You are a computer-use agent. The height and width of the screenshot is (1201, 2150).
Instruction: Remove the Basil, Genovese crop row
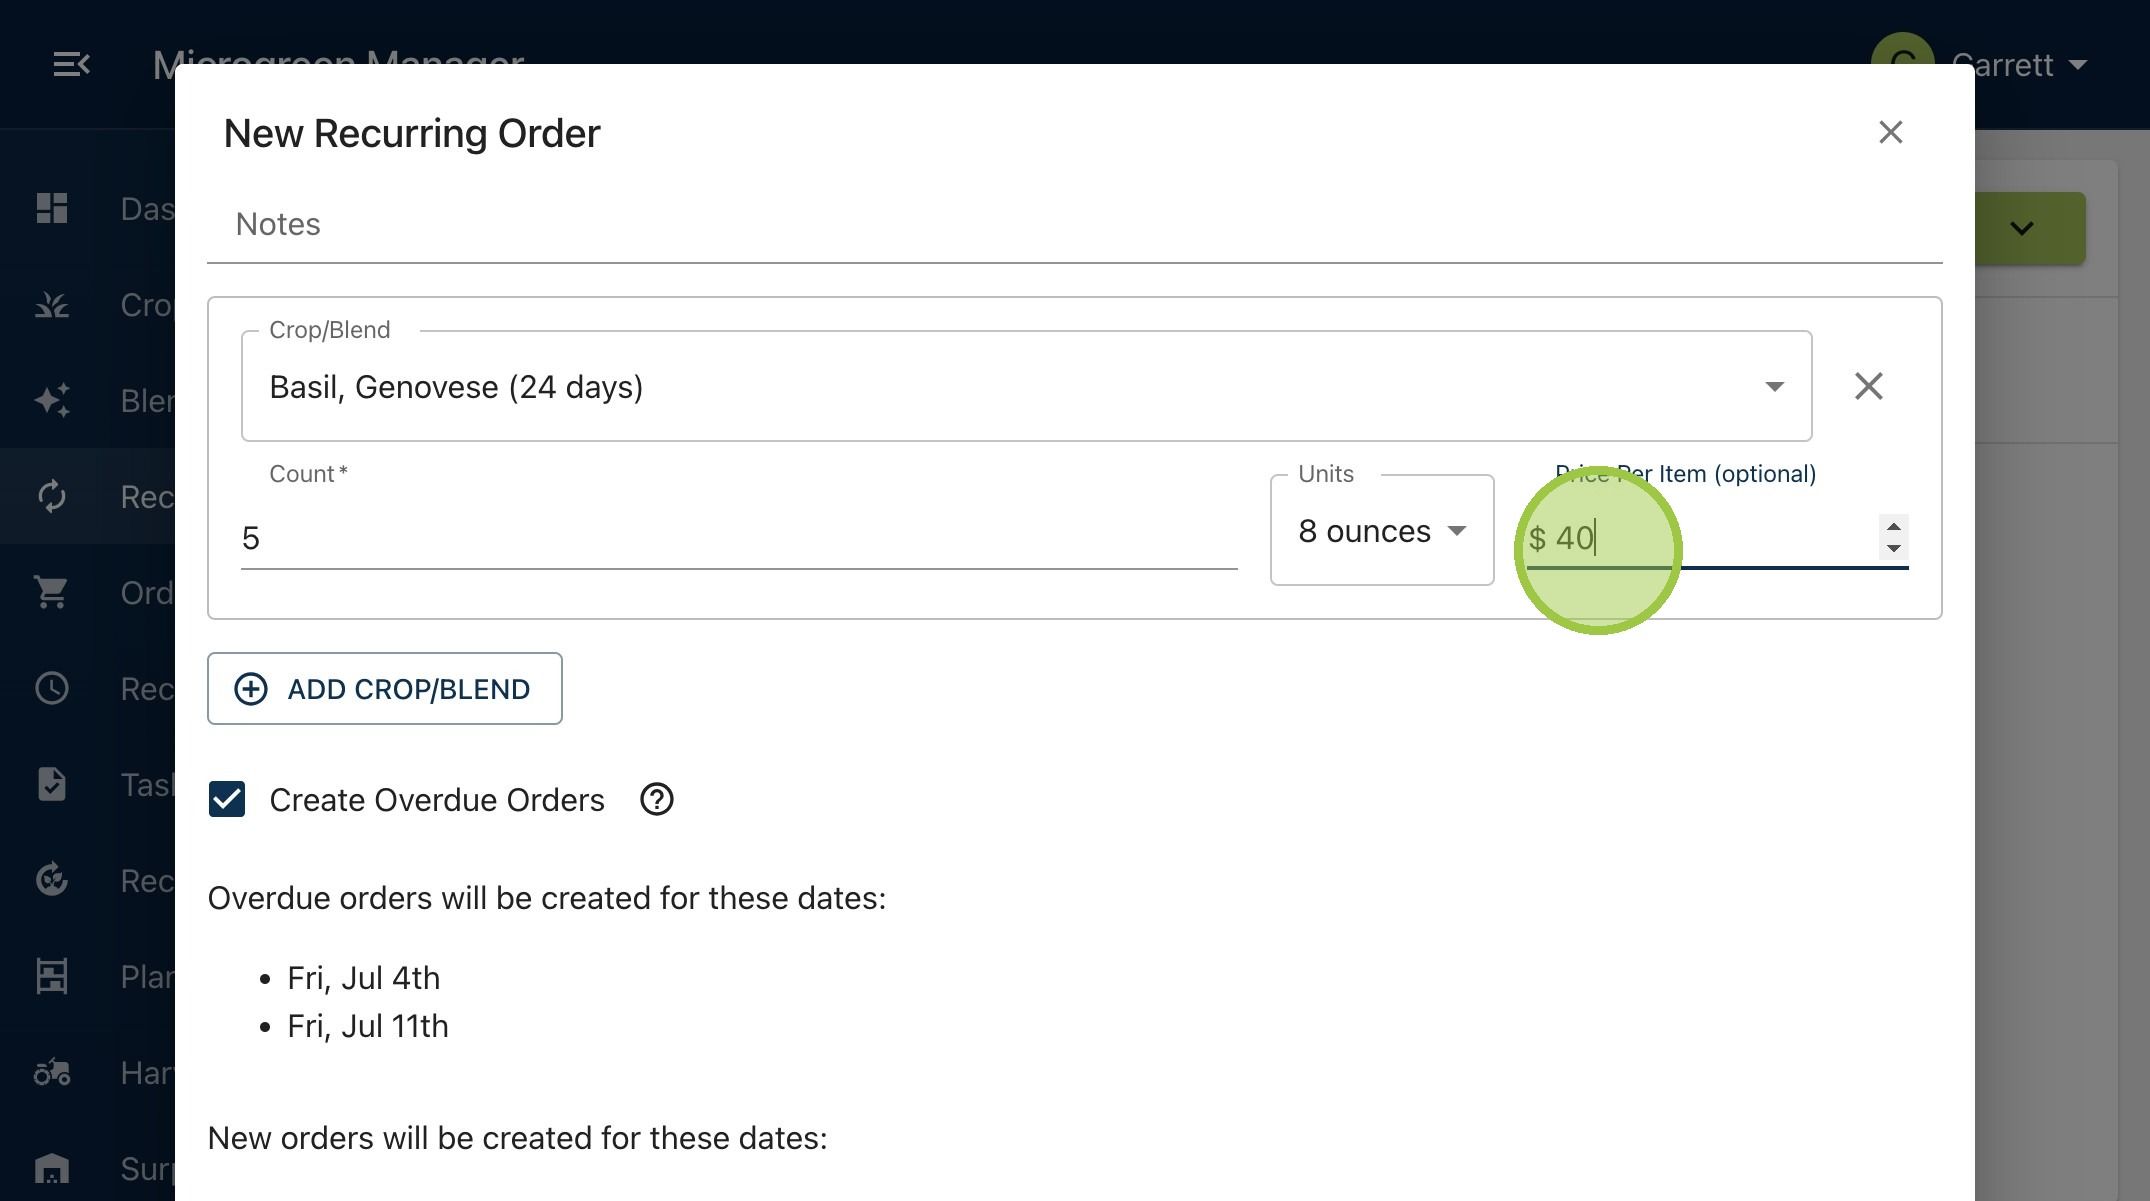[1868, 386]
